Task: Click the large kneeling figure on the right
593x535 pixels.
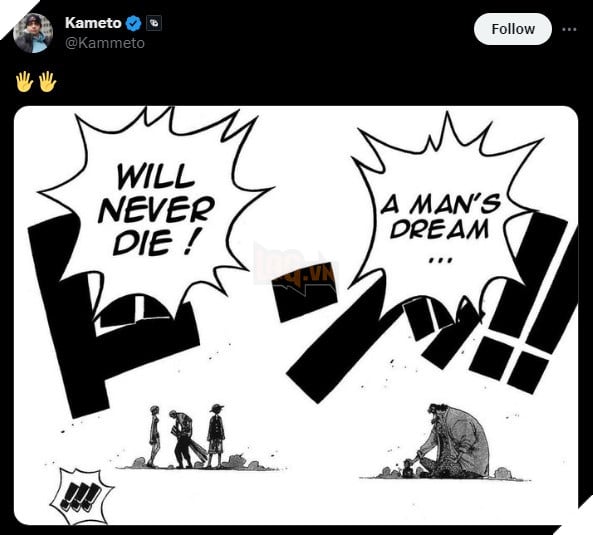Action: click(x=452, y=440)
